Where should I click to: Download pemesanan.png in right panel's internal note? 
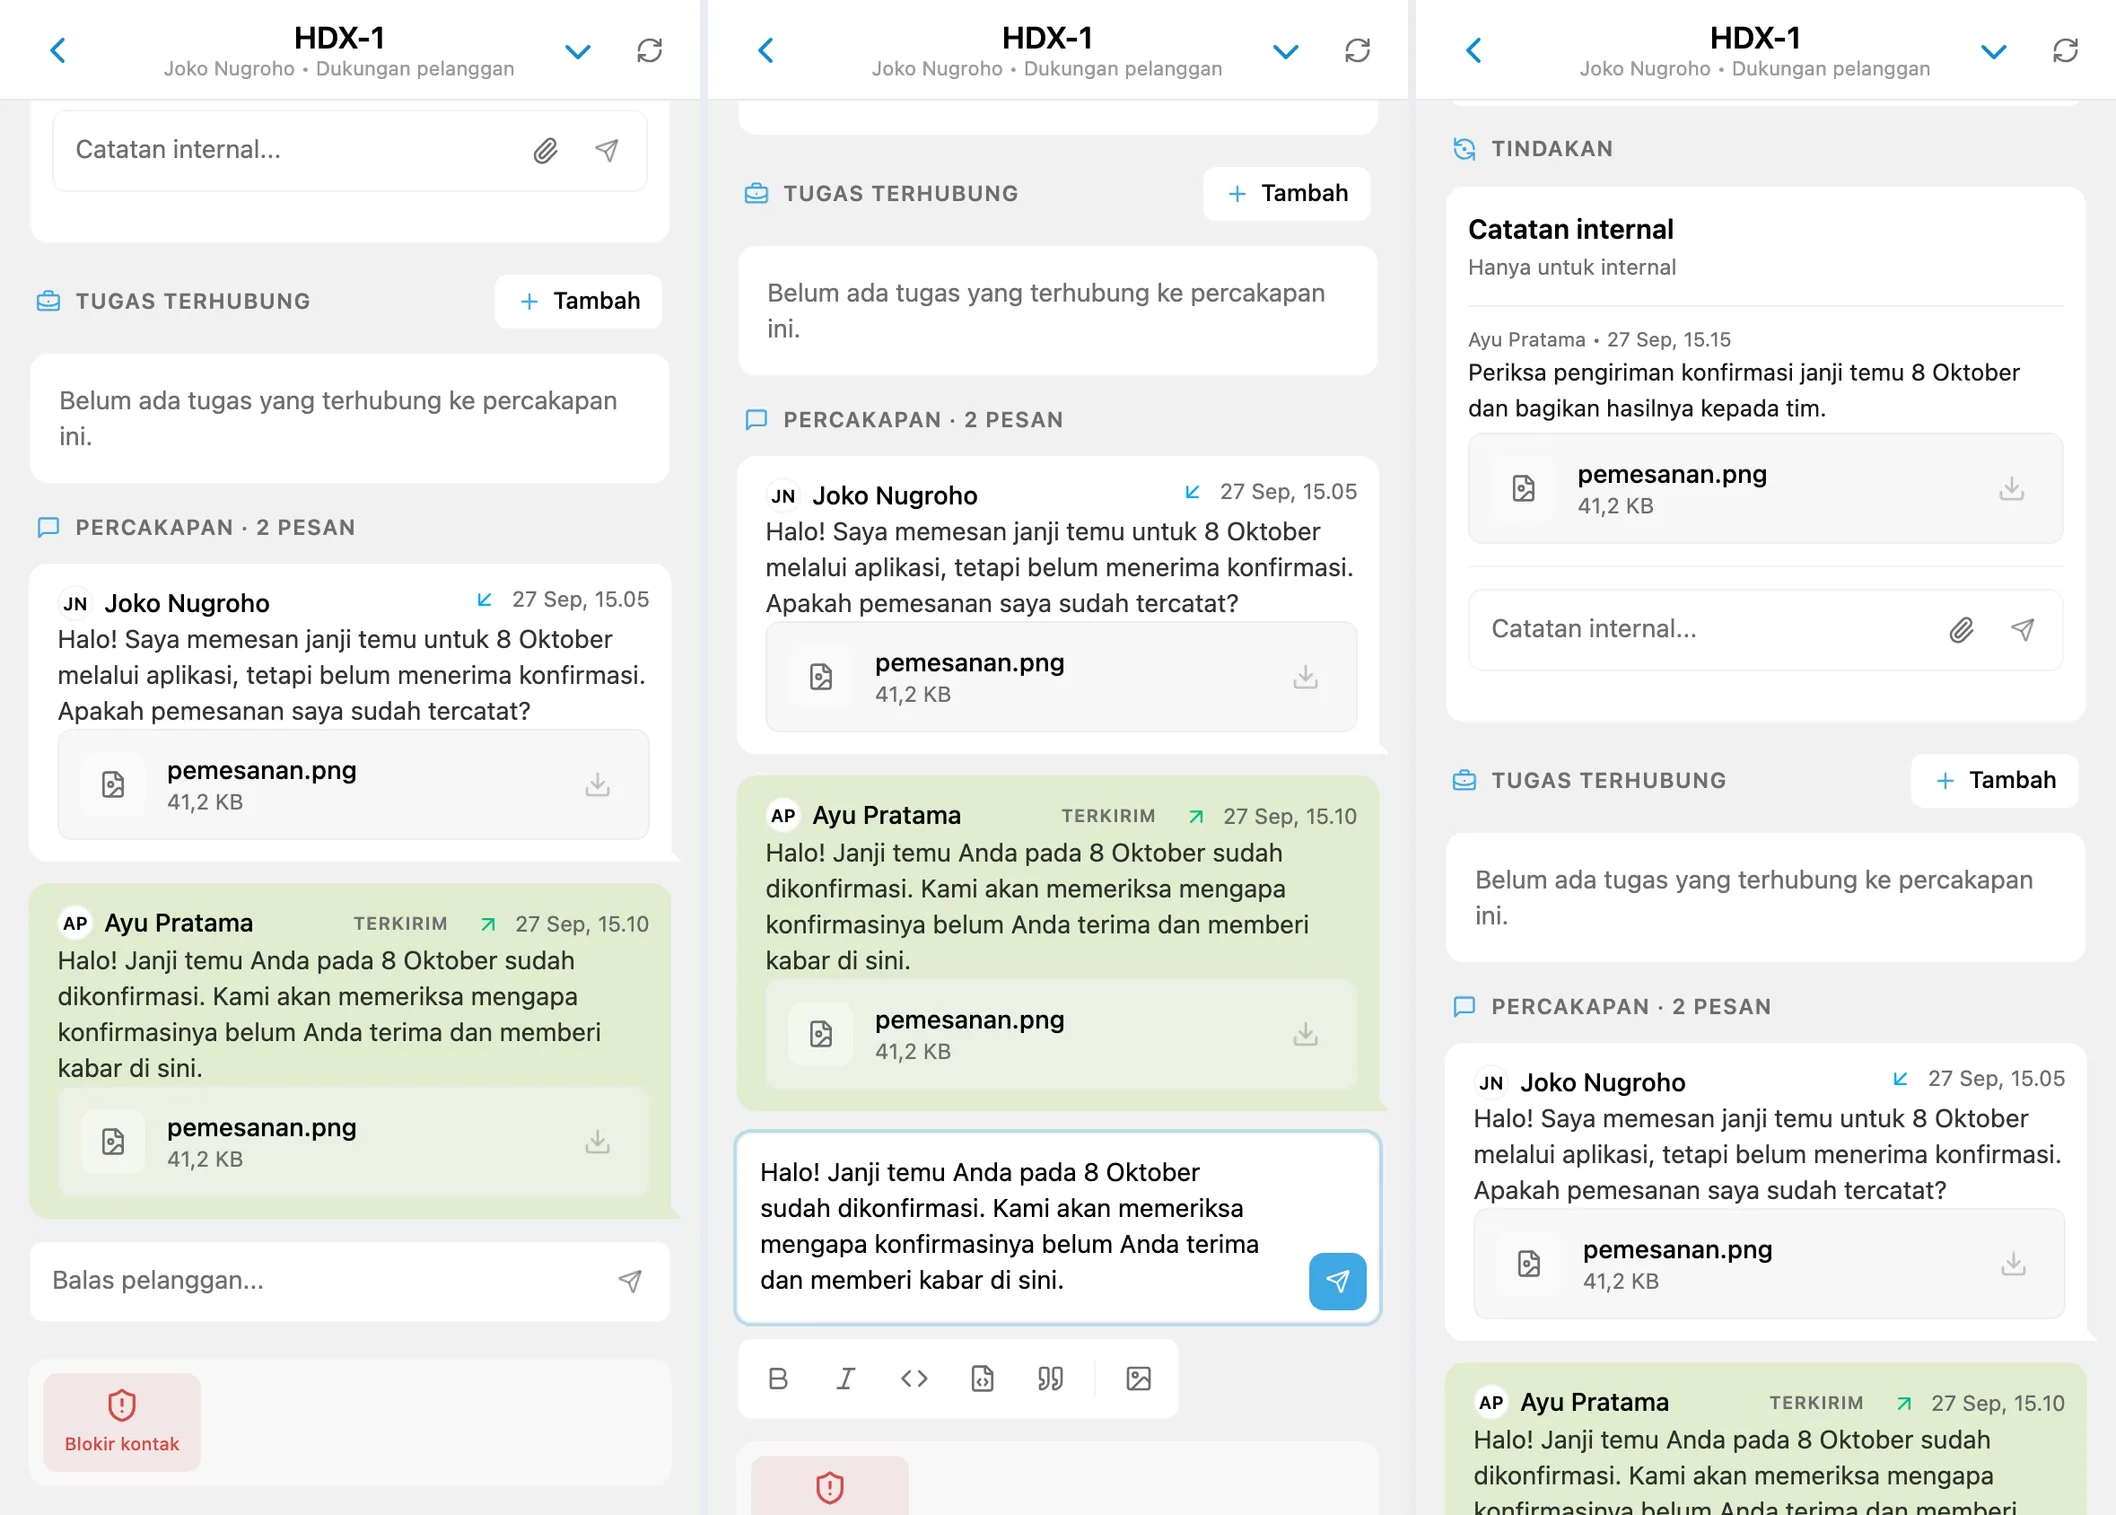pos(2012,489)
